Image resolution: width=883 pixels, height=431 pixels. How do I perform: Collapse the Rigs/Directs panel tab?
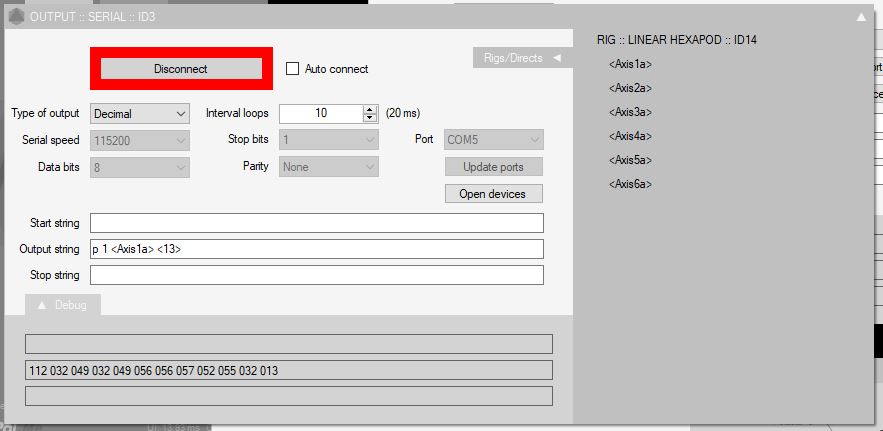coord(523,57)
